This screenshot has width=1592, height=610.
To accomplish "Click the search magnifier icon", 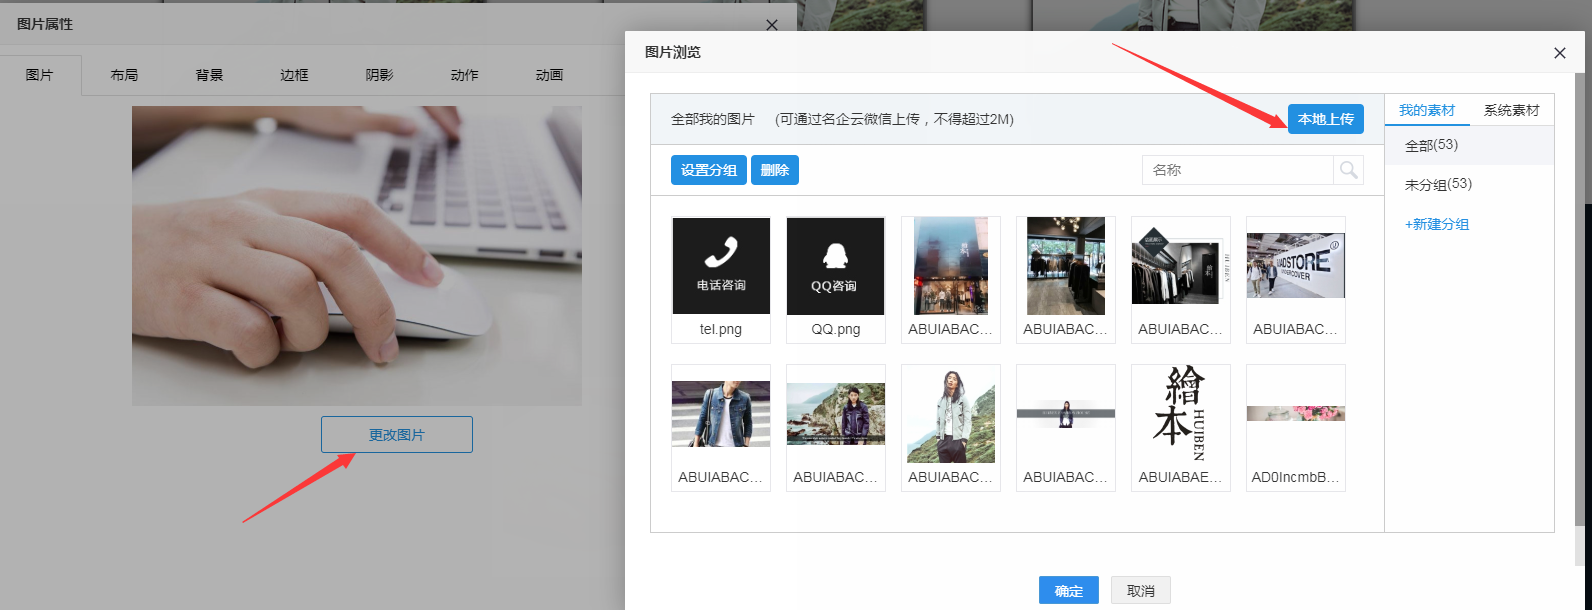I will [1348, 170].
